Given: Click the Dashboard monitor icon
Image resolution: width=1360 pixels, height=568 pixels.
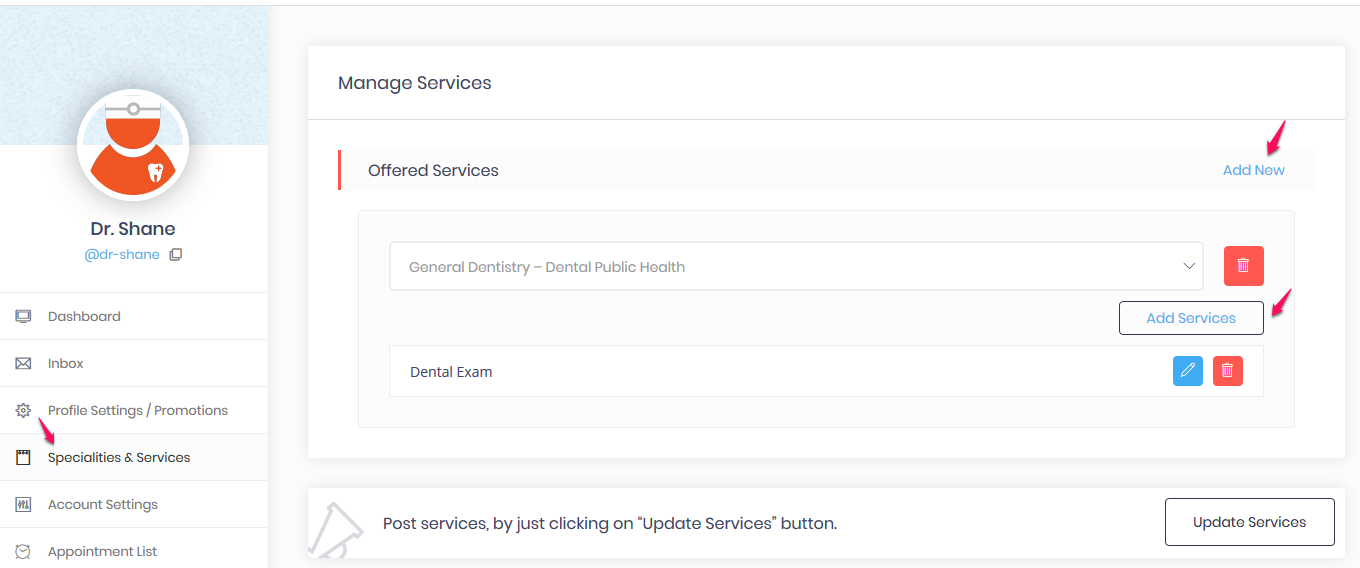Looking at the screenshot, I should [x=23, y=316].
